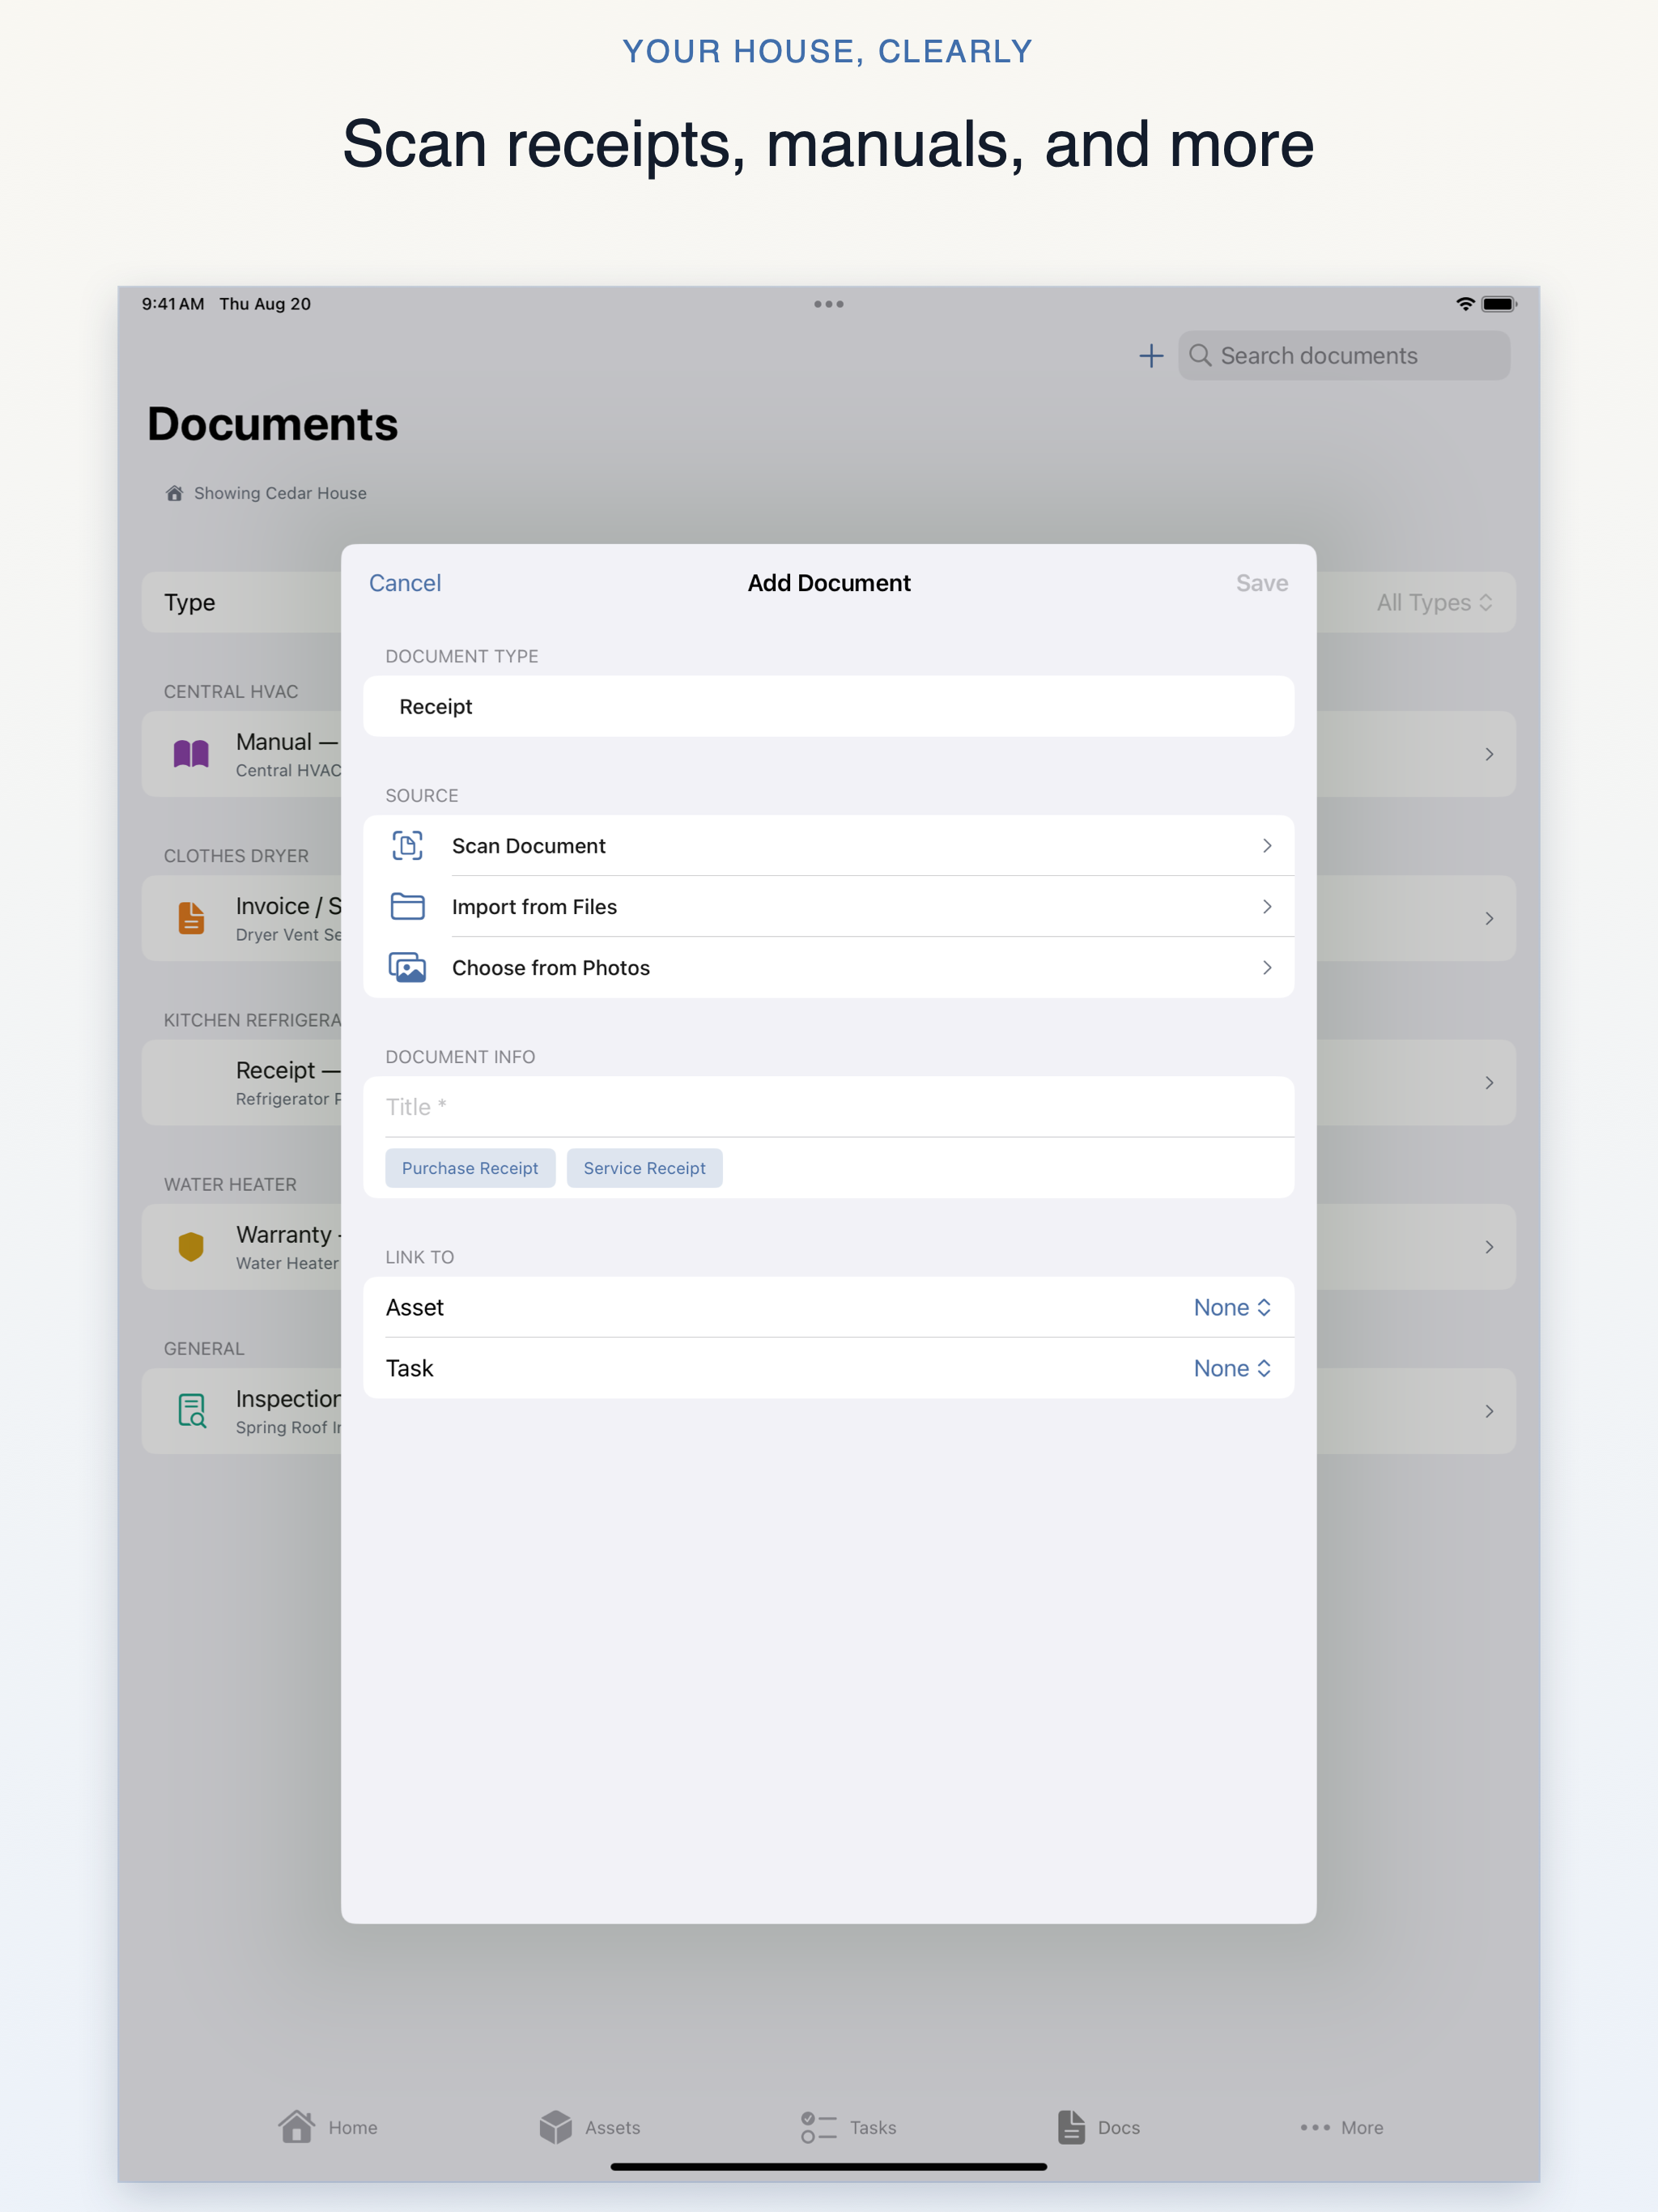Click the Warranty shield icon

(x=191, y=1247)
